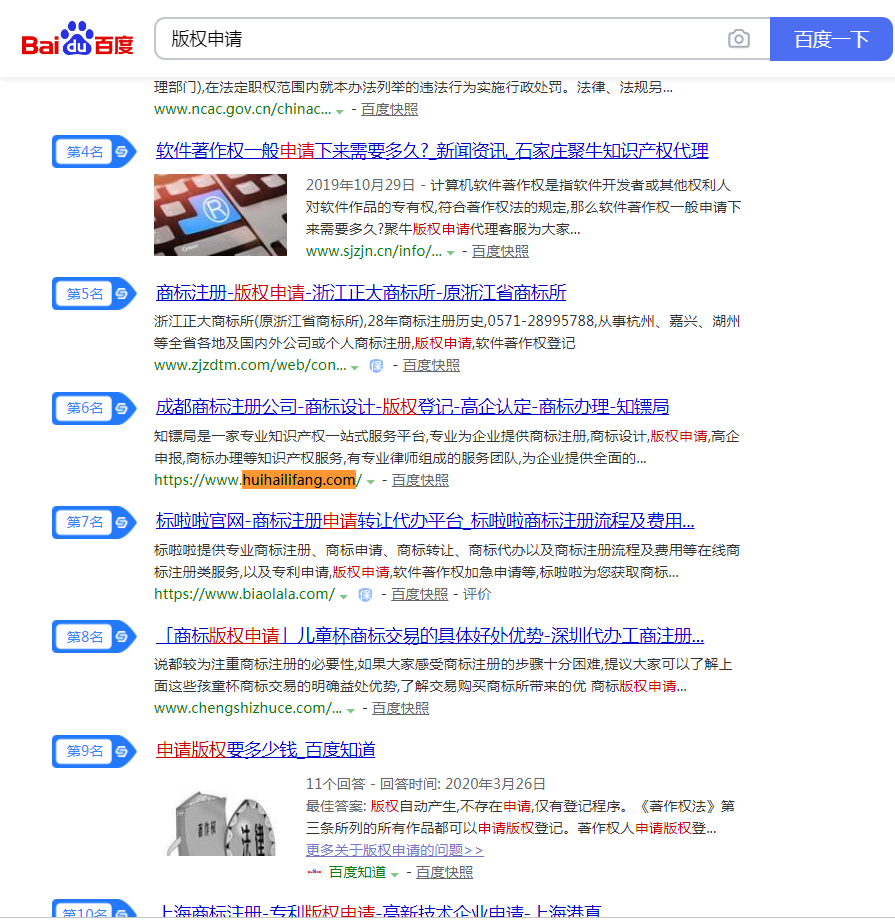
Task: Click the 第4名 rank badge
Action: click(x=94, y=151)
